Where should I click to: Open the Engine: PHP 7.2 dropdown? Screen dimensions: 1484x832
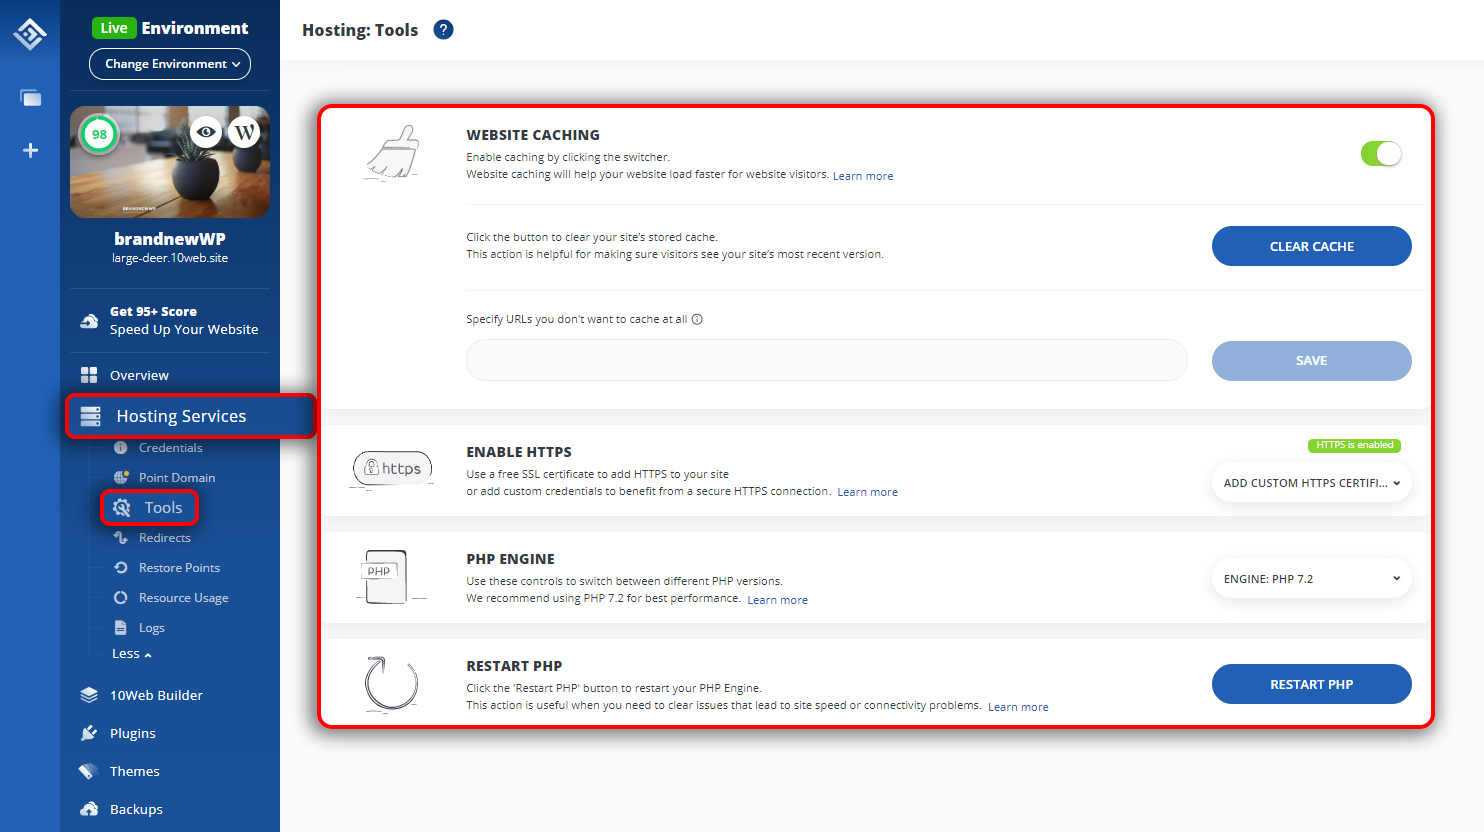[x=1311, y=579]
